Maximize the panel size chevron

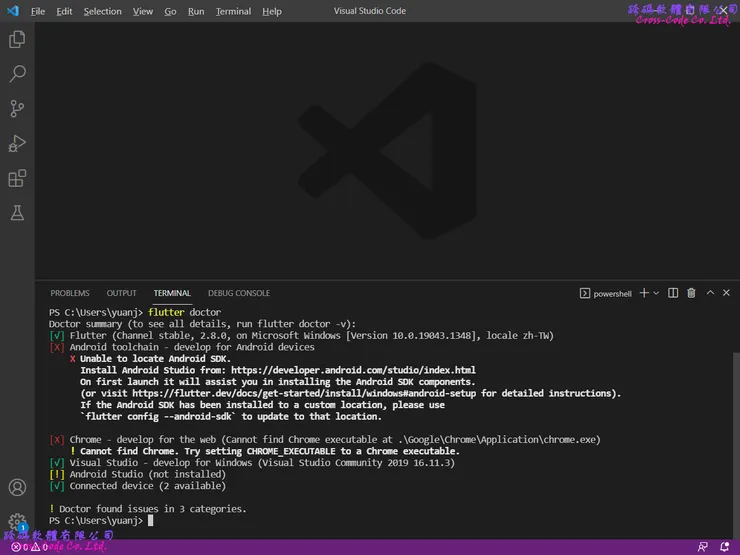tap(710, 293)
